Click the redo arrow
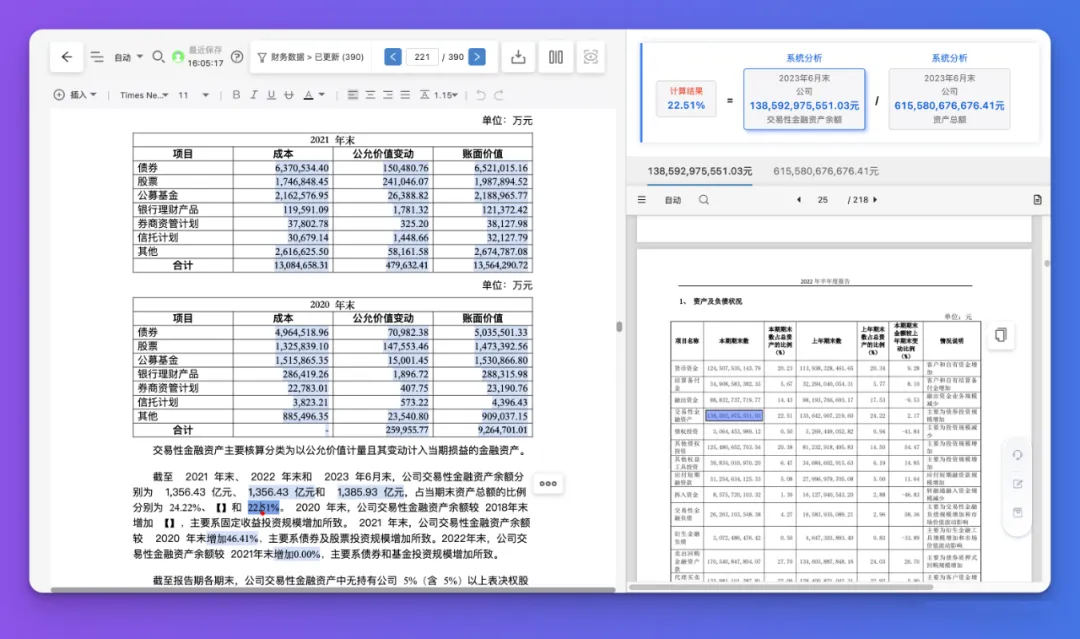 click(499, 95)
